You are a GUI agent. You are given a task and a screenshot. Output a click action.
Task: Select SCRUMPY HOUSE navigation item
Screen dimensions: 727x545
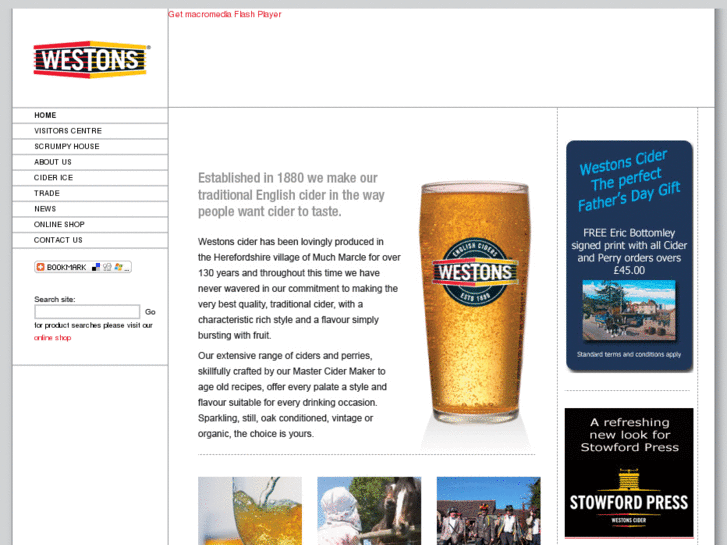[67, 146]
